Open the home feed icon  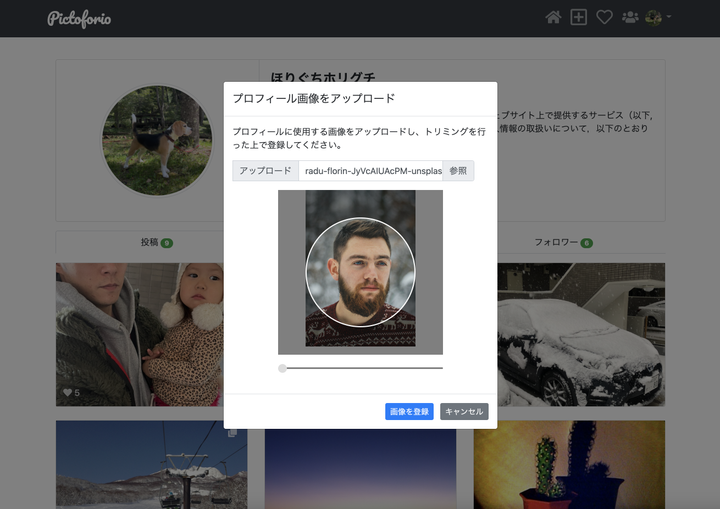(553, 17)
